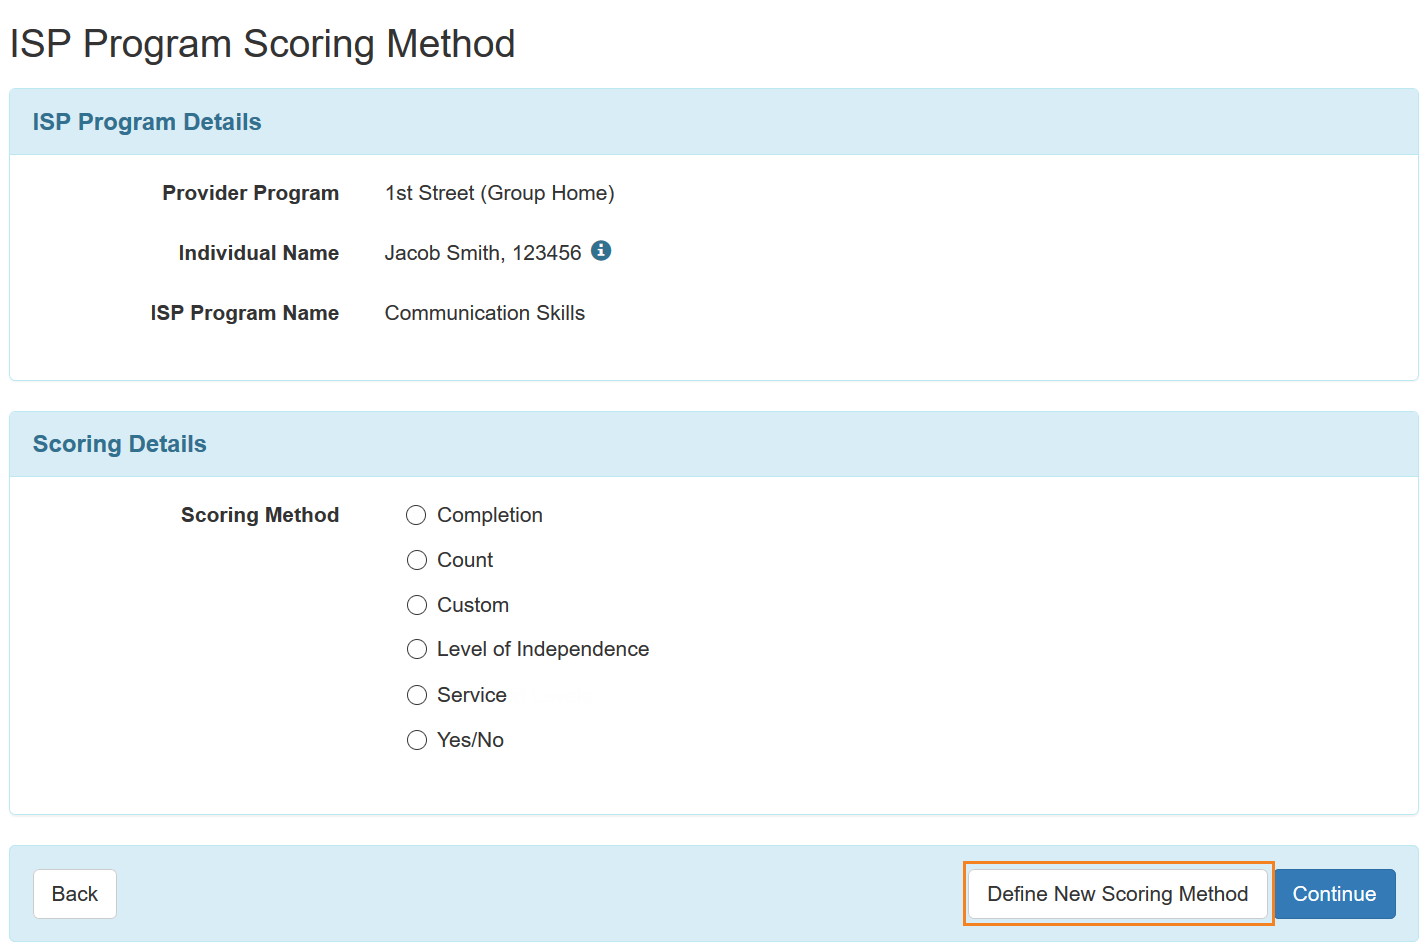Click Define New Scoring Method button
Image resolution: width=1420 pixels, height=943 pixels.
[1117, 894]
